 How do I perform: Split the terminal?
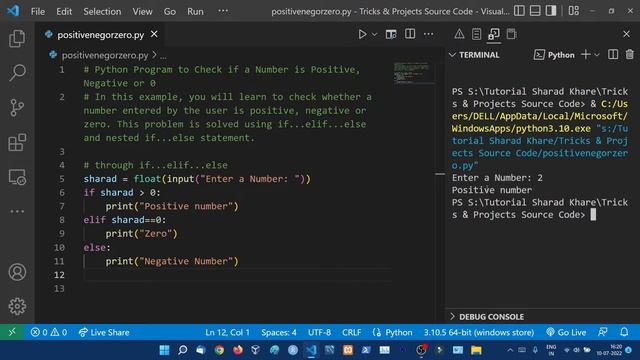pyautogui.click(x=613, y=54)
